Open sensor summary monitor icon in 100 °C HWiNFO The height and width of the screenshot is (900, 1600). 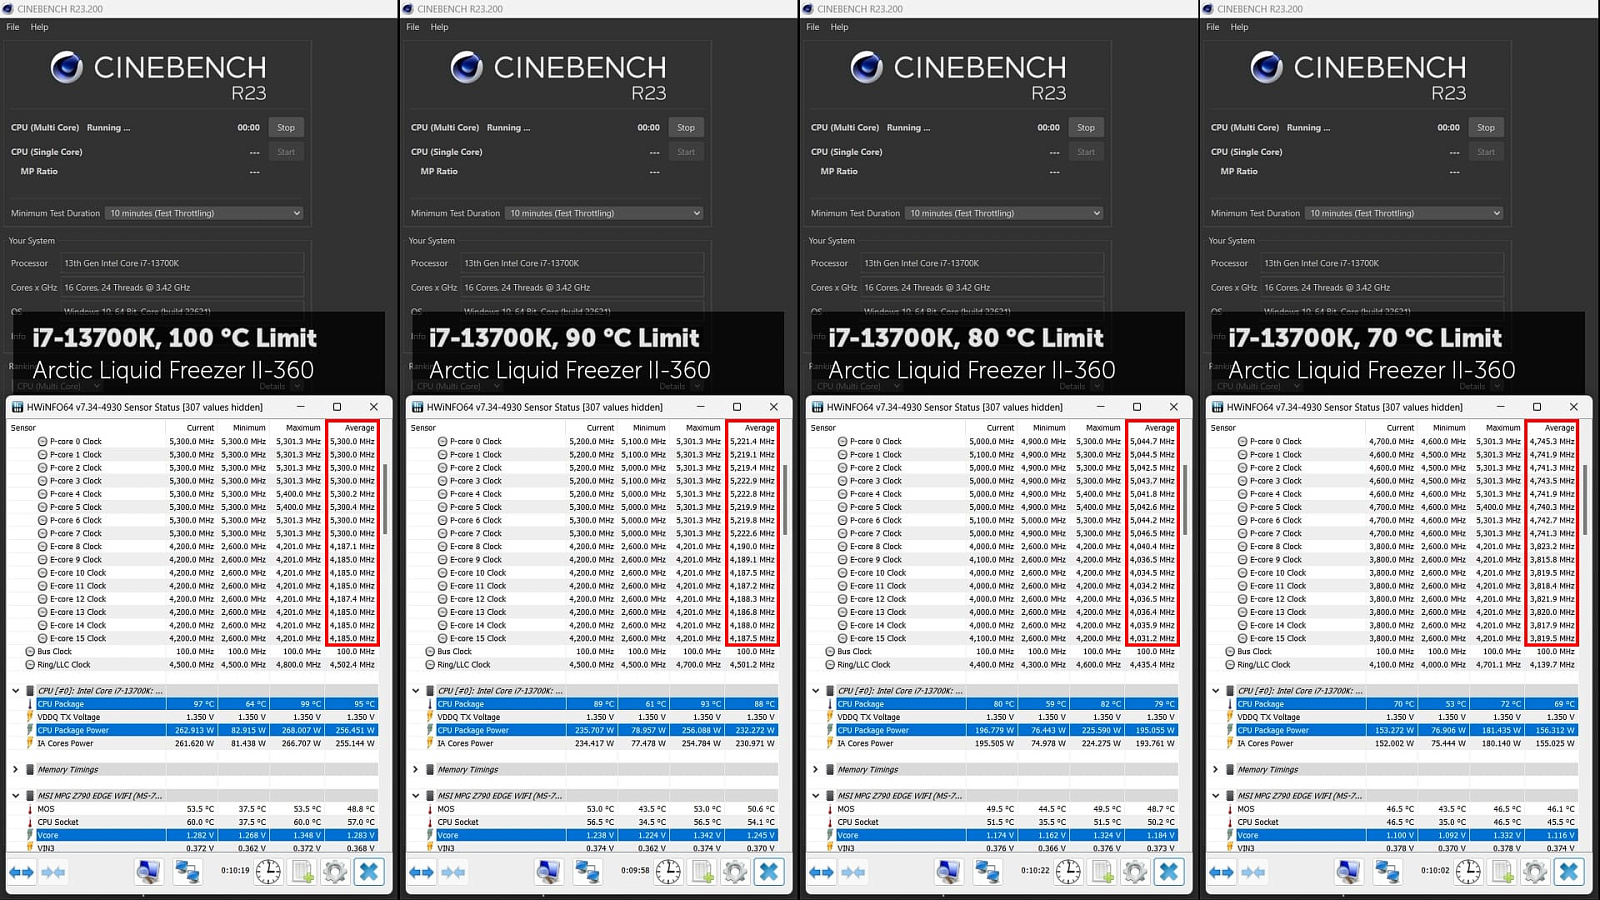coord(148,872)
